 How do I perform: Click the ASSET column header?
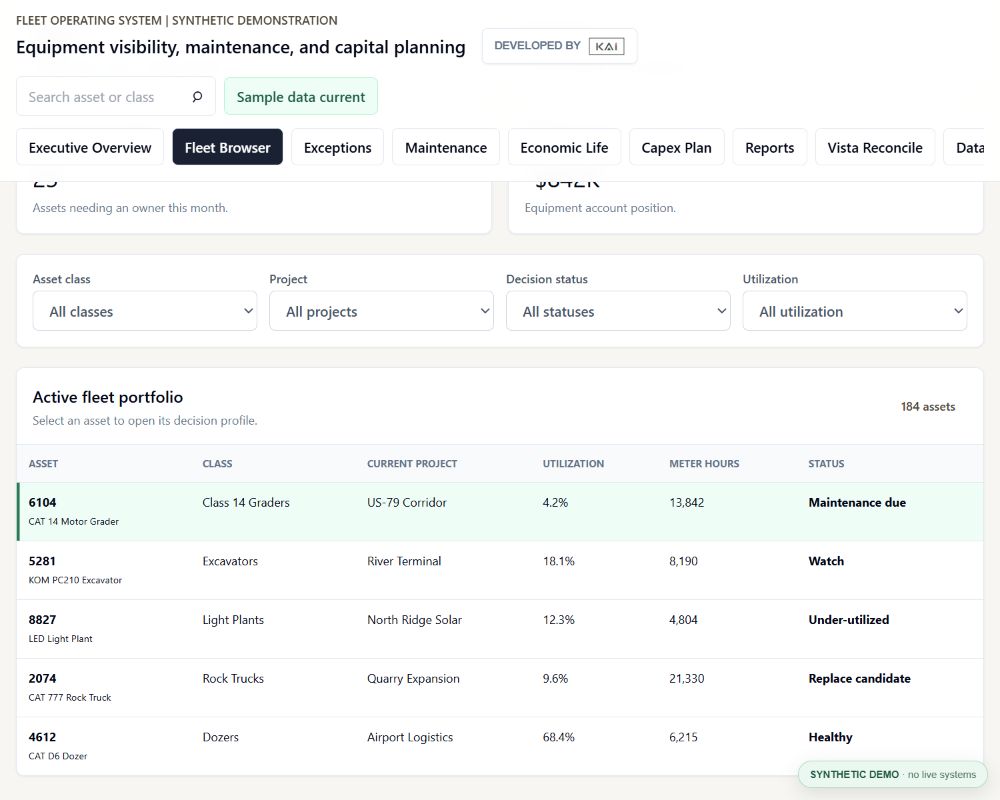click(43, 464)
